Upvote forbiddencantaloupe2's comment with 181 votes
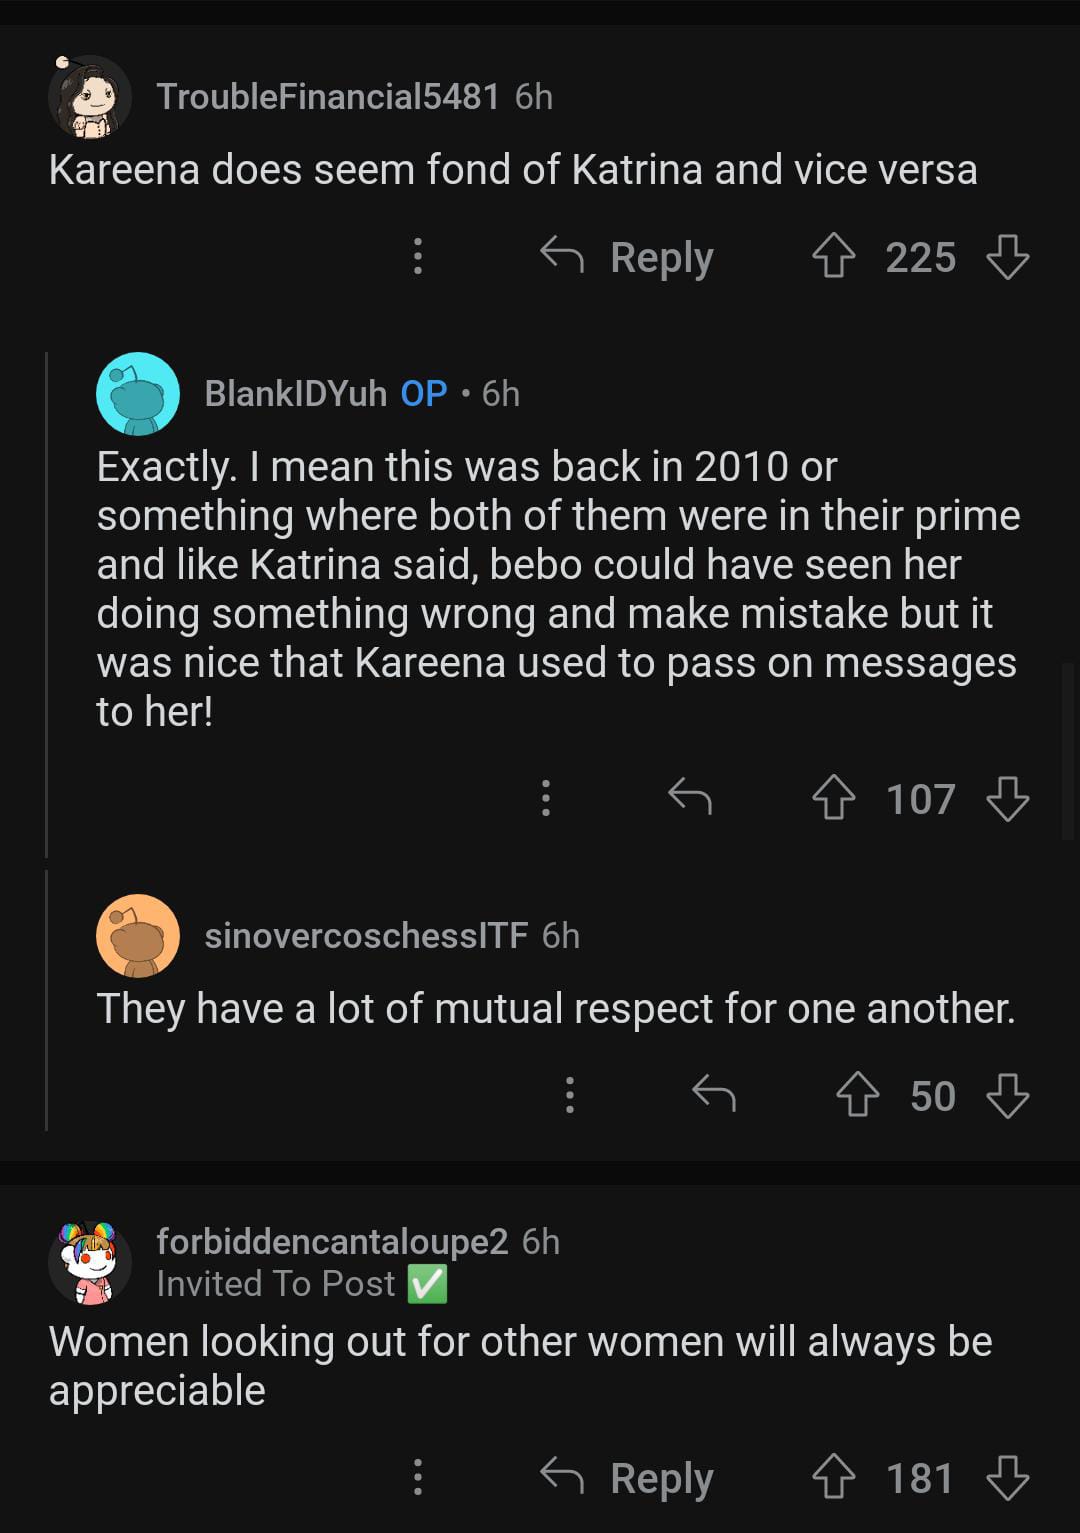 (833, 1477)
